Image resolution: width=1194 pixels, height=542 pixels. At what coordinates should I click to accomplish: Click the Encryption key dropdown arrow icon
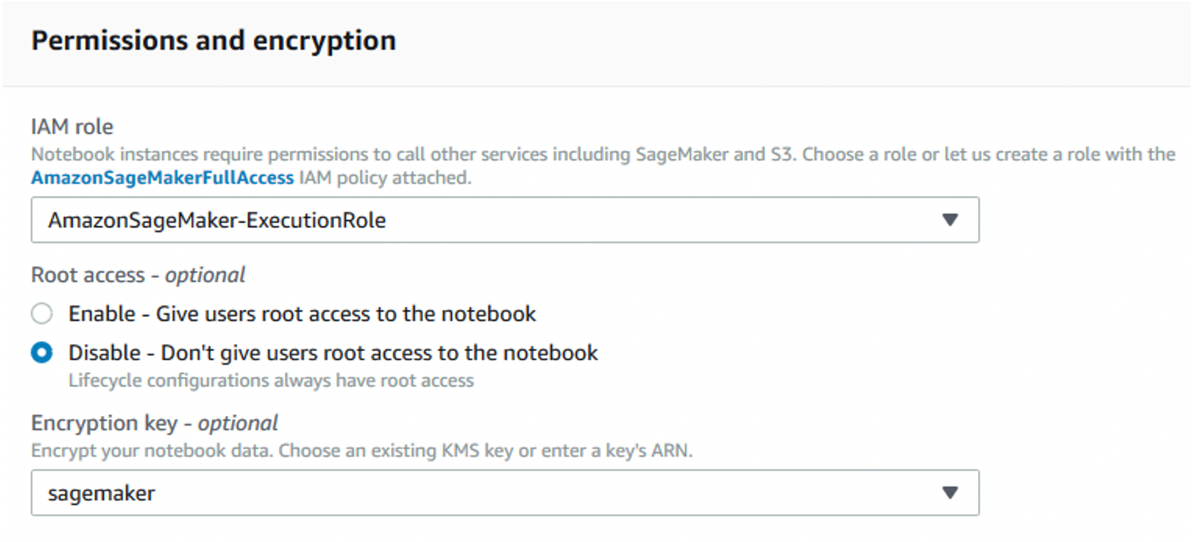click(950, 493)
